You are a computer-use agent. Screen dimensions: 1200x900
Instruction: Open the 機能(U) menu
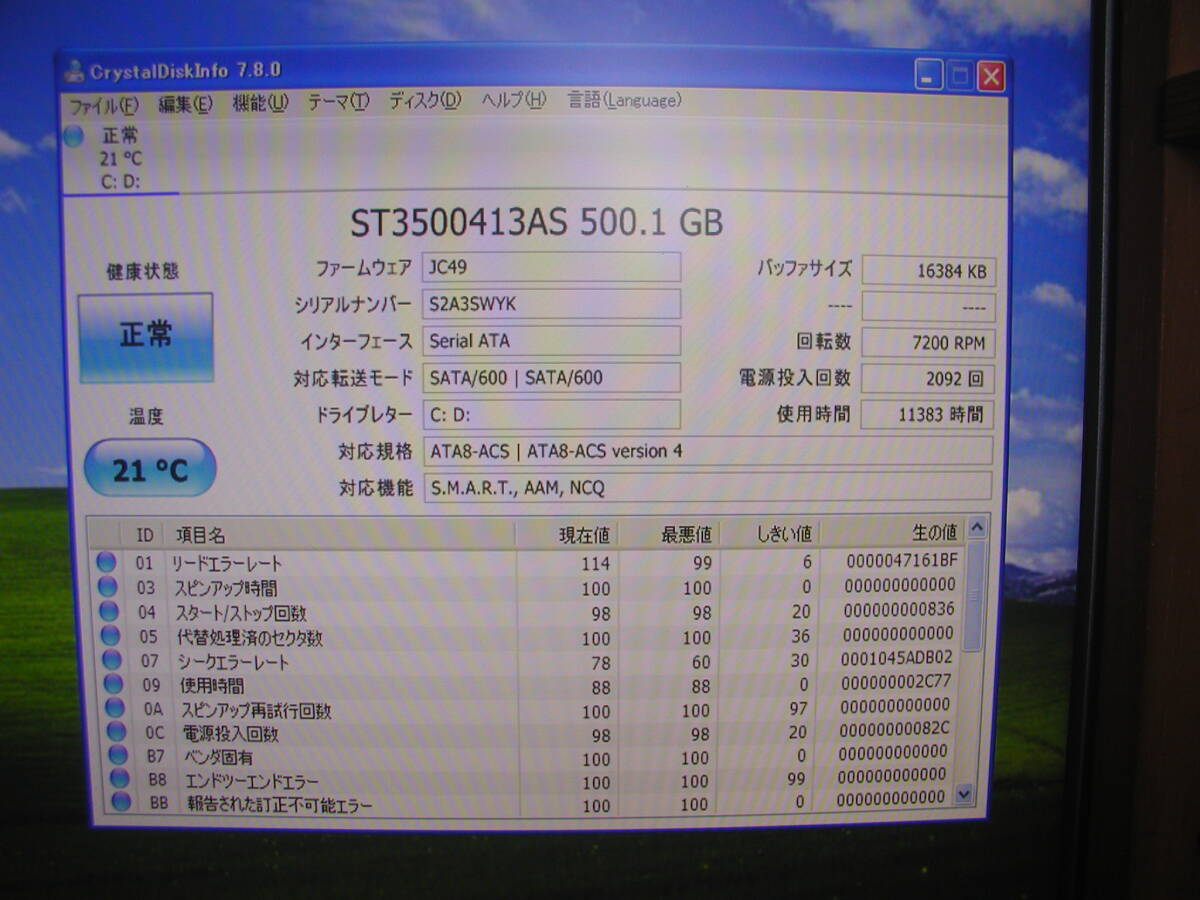click(x=259, y=102)
